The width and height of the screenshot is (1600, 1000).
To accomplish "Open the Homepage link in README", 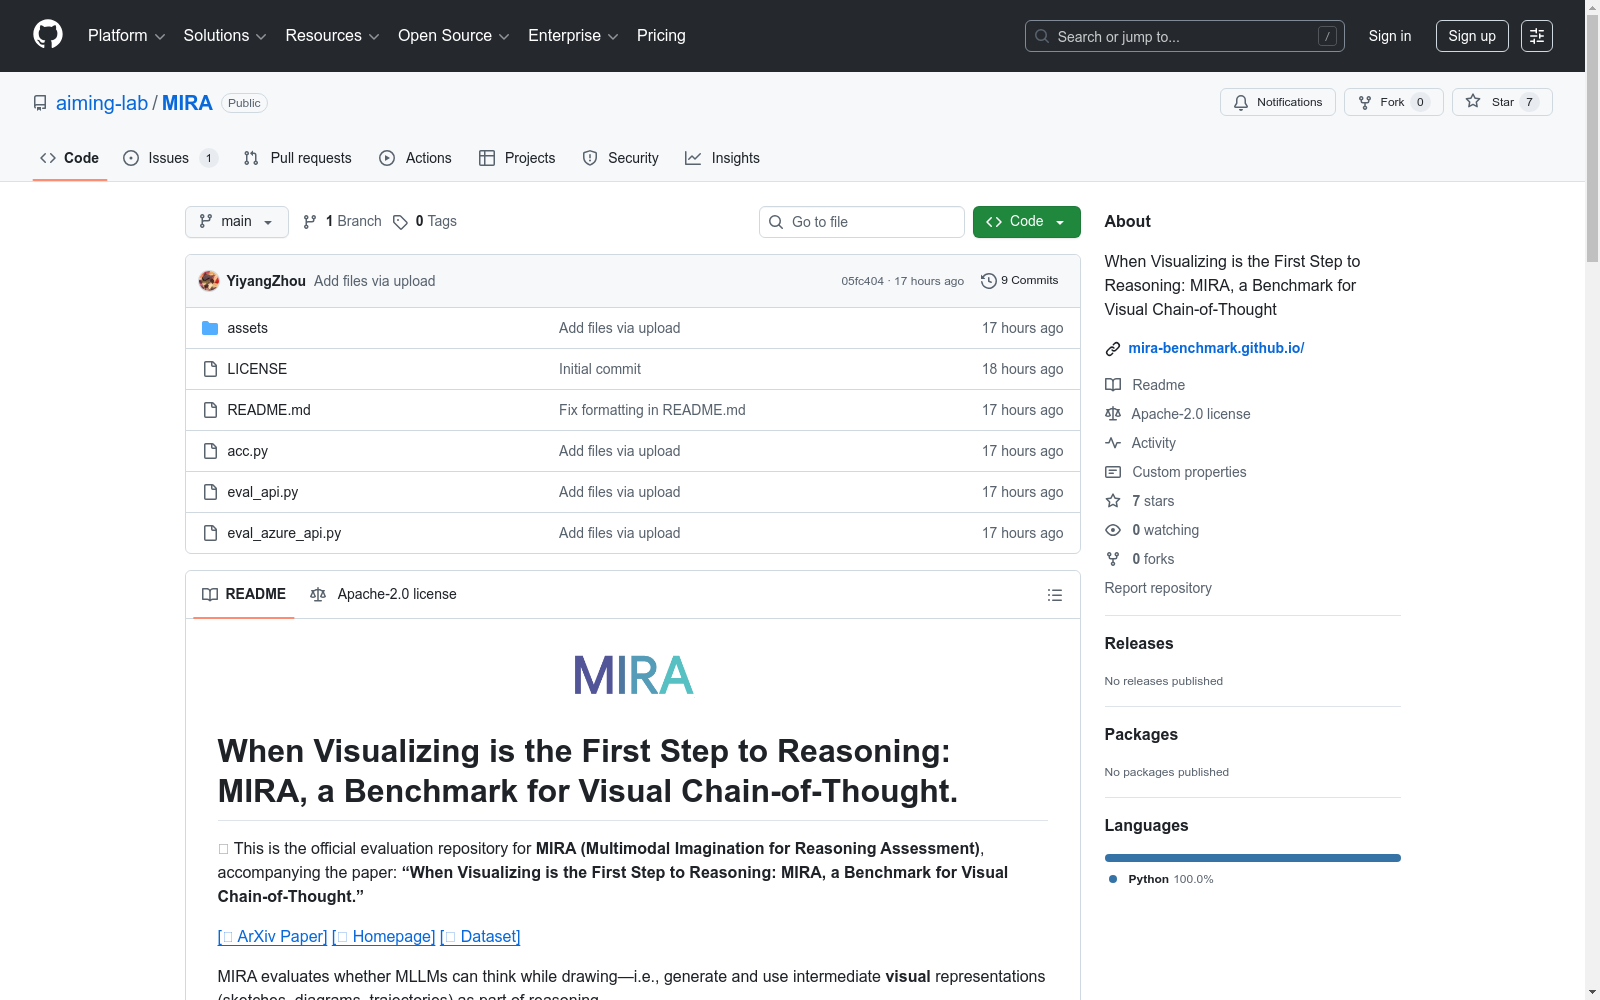I will [x=384, y=937].
